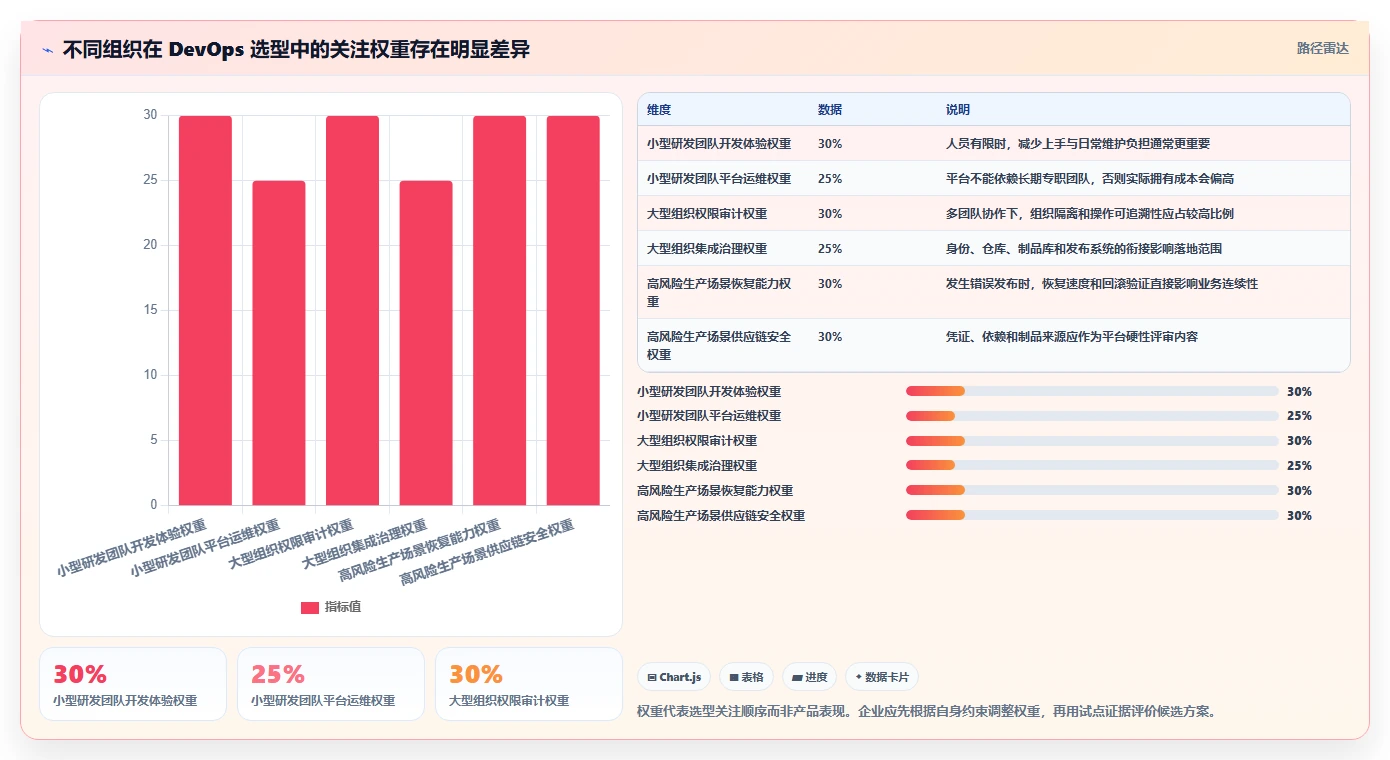
Task: Click x-axis label 高风险生产场景供应链安全权重 in chart
Action: click(x=487, y=553)
